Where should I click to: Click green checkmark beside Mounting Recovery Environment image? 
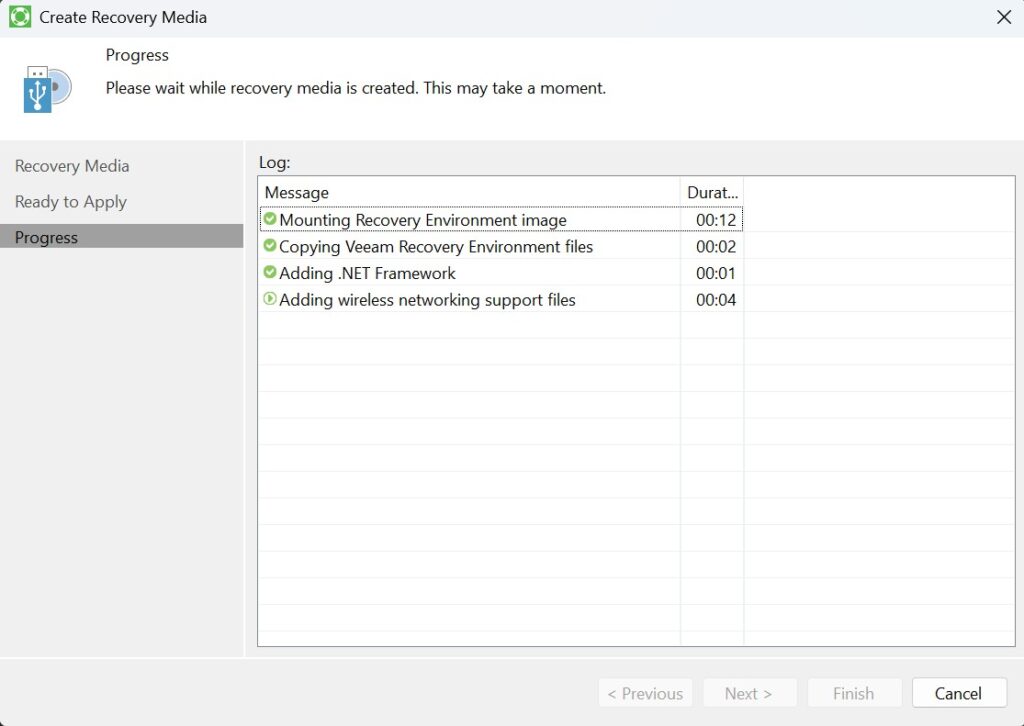click(270, 219)
